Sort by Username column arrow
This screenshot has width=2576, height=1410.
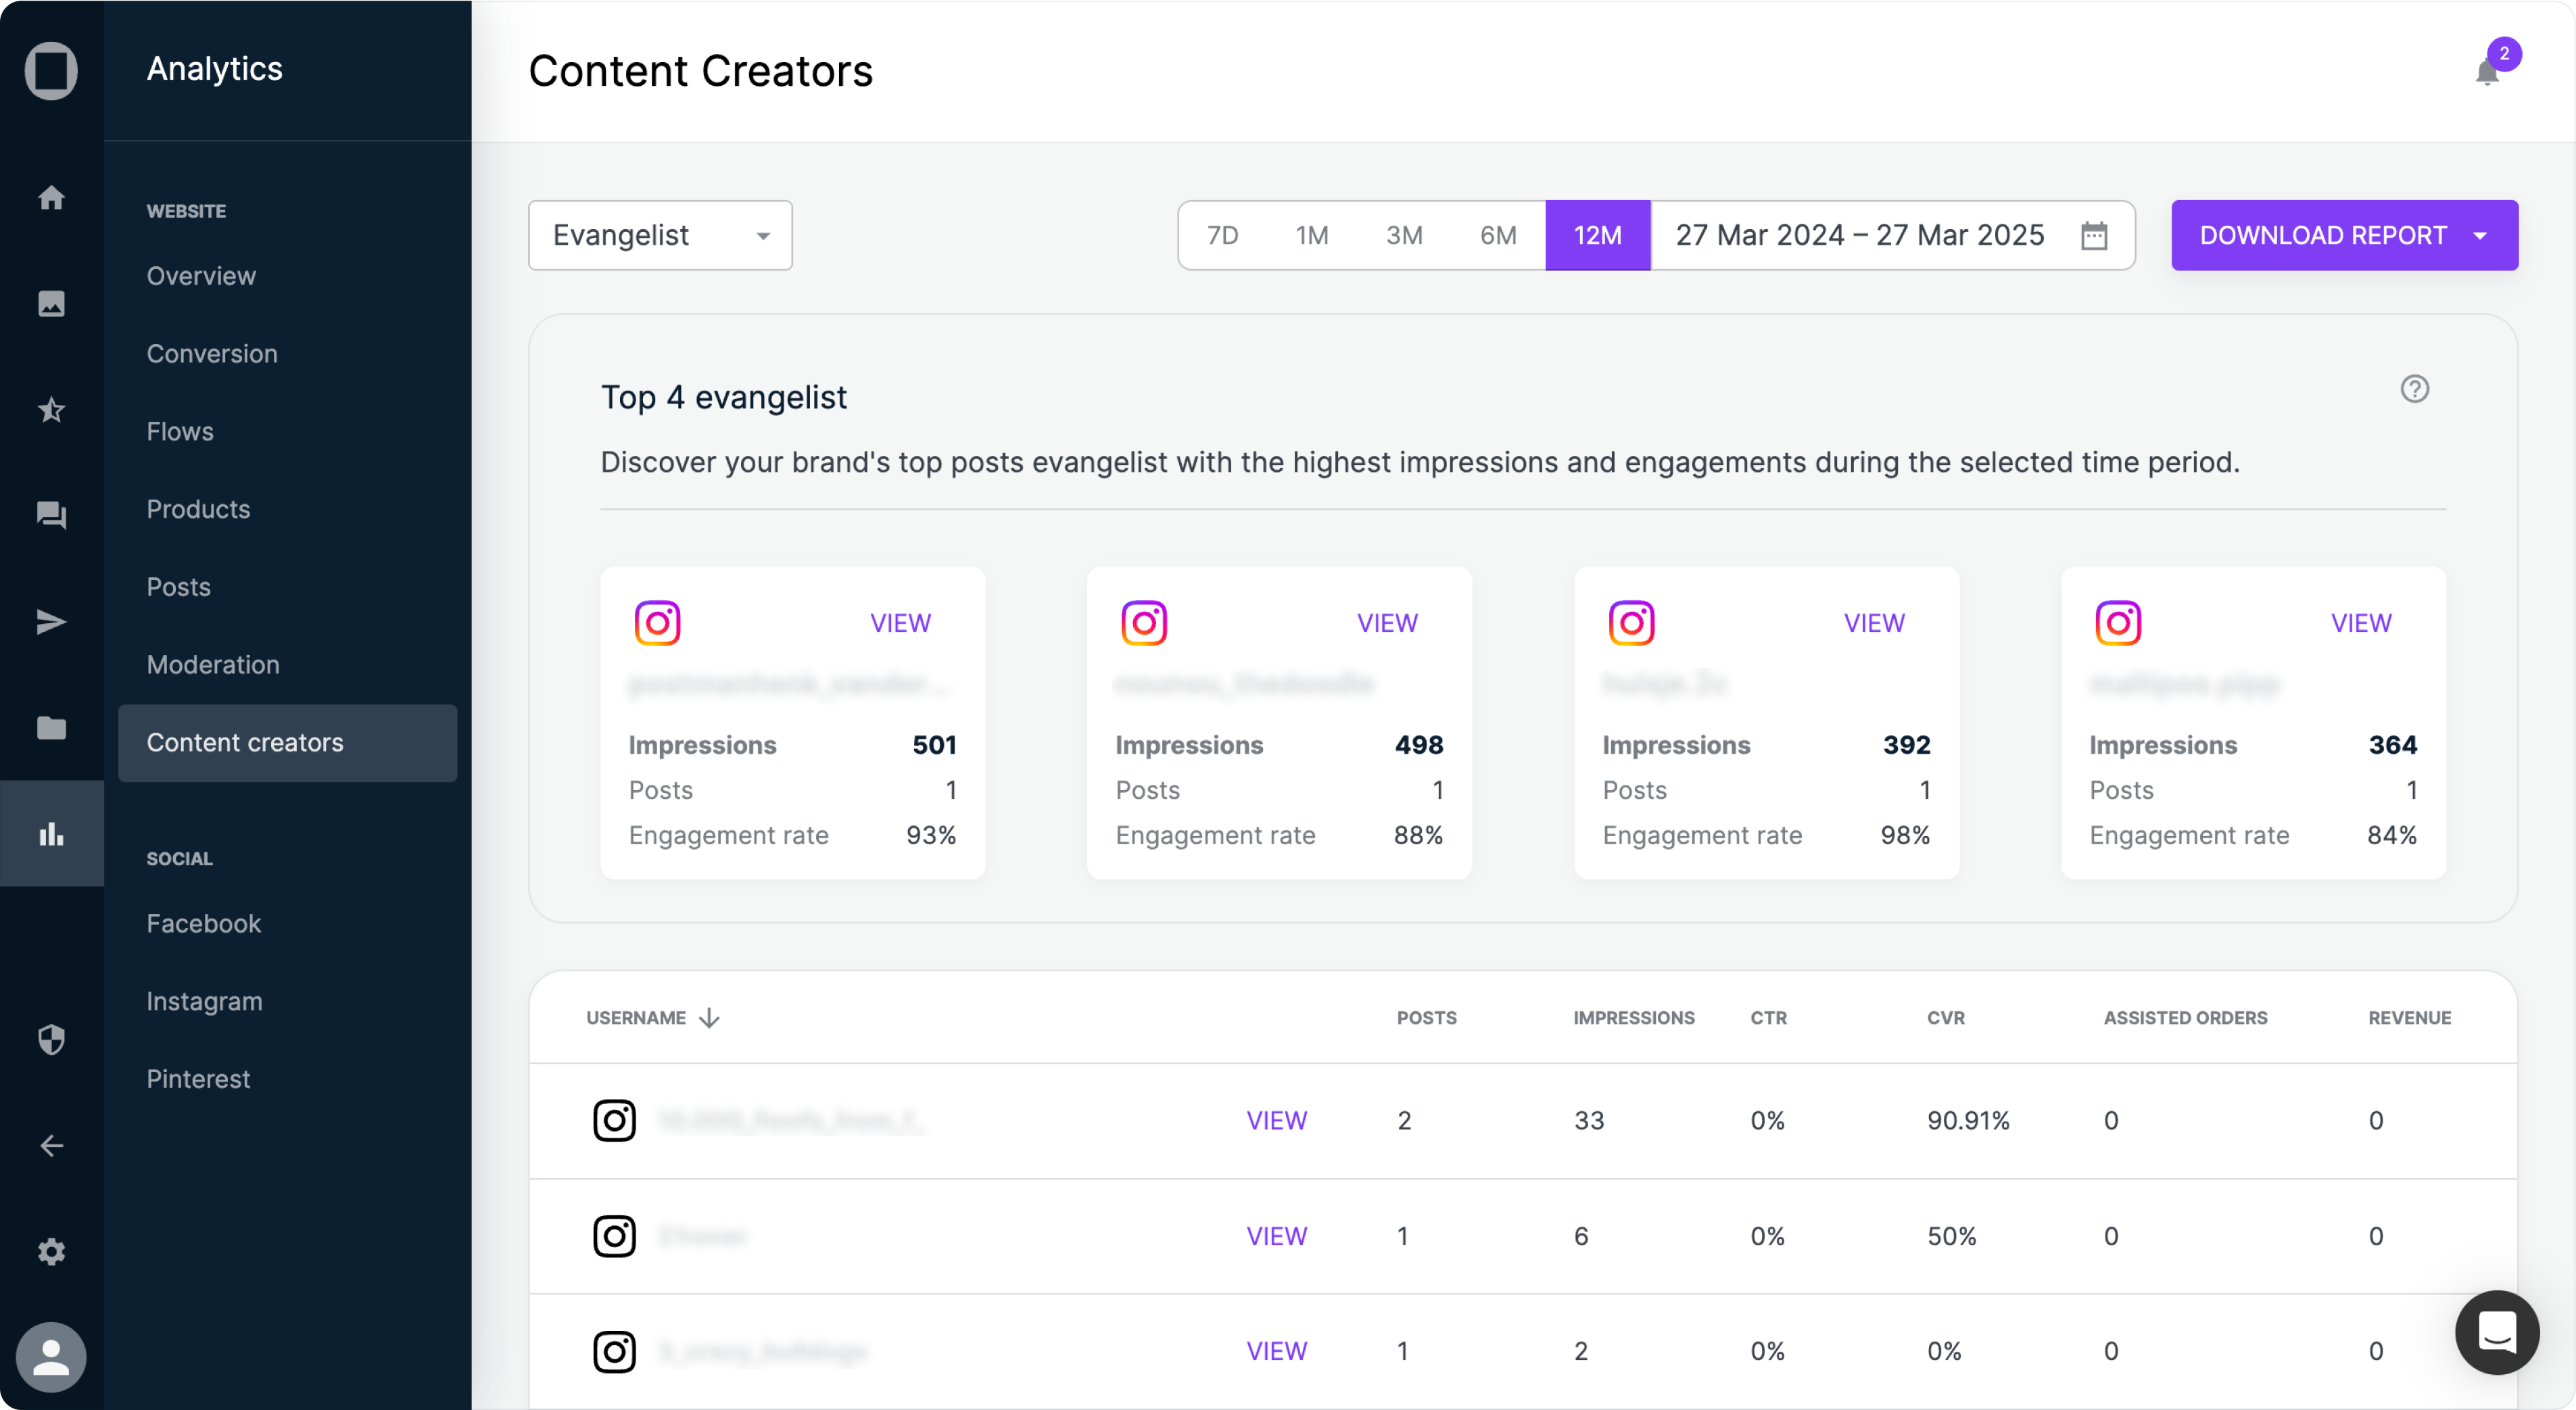(710, 1018)
